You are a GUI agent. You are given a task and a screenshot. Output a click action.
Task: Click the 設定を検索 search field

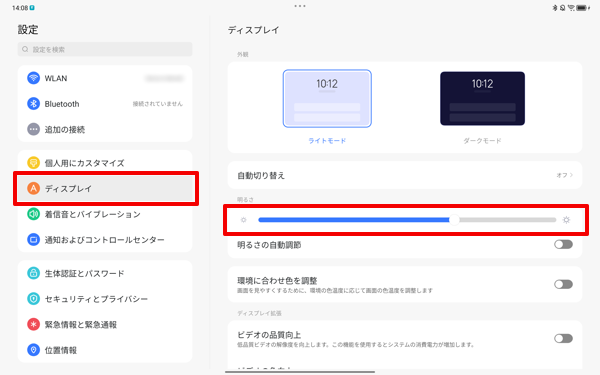click(105, 49)
